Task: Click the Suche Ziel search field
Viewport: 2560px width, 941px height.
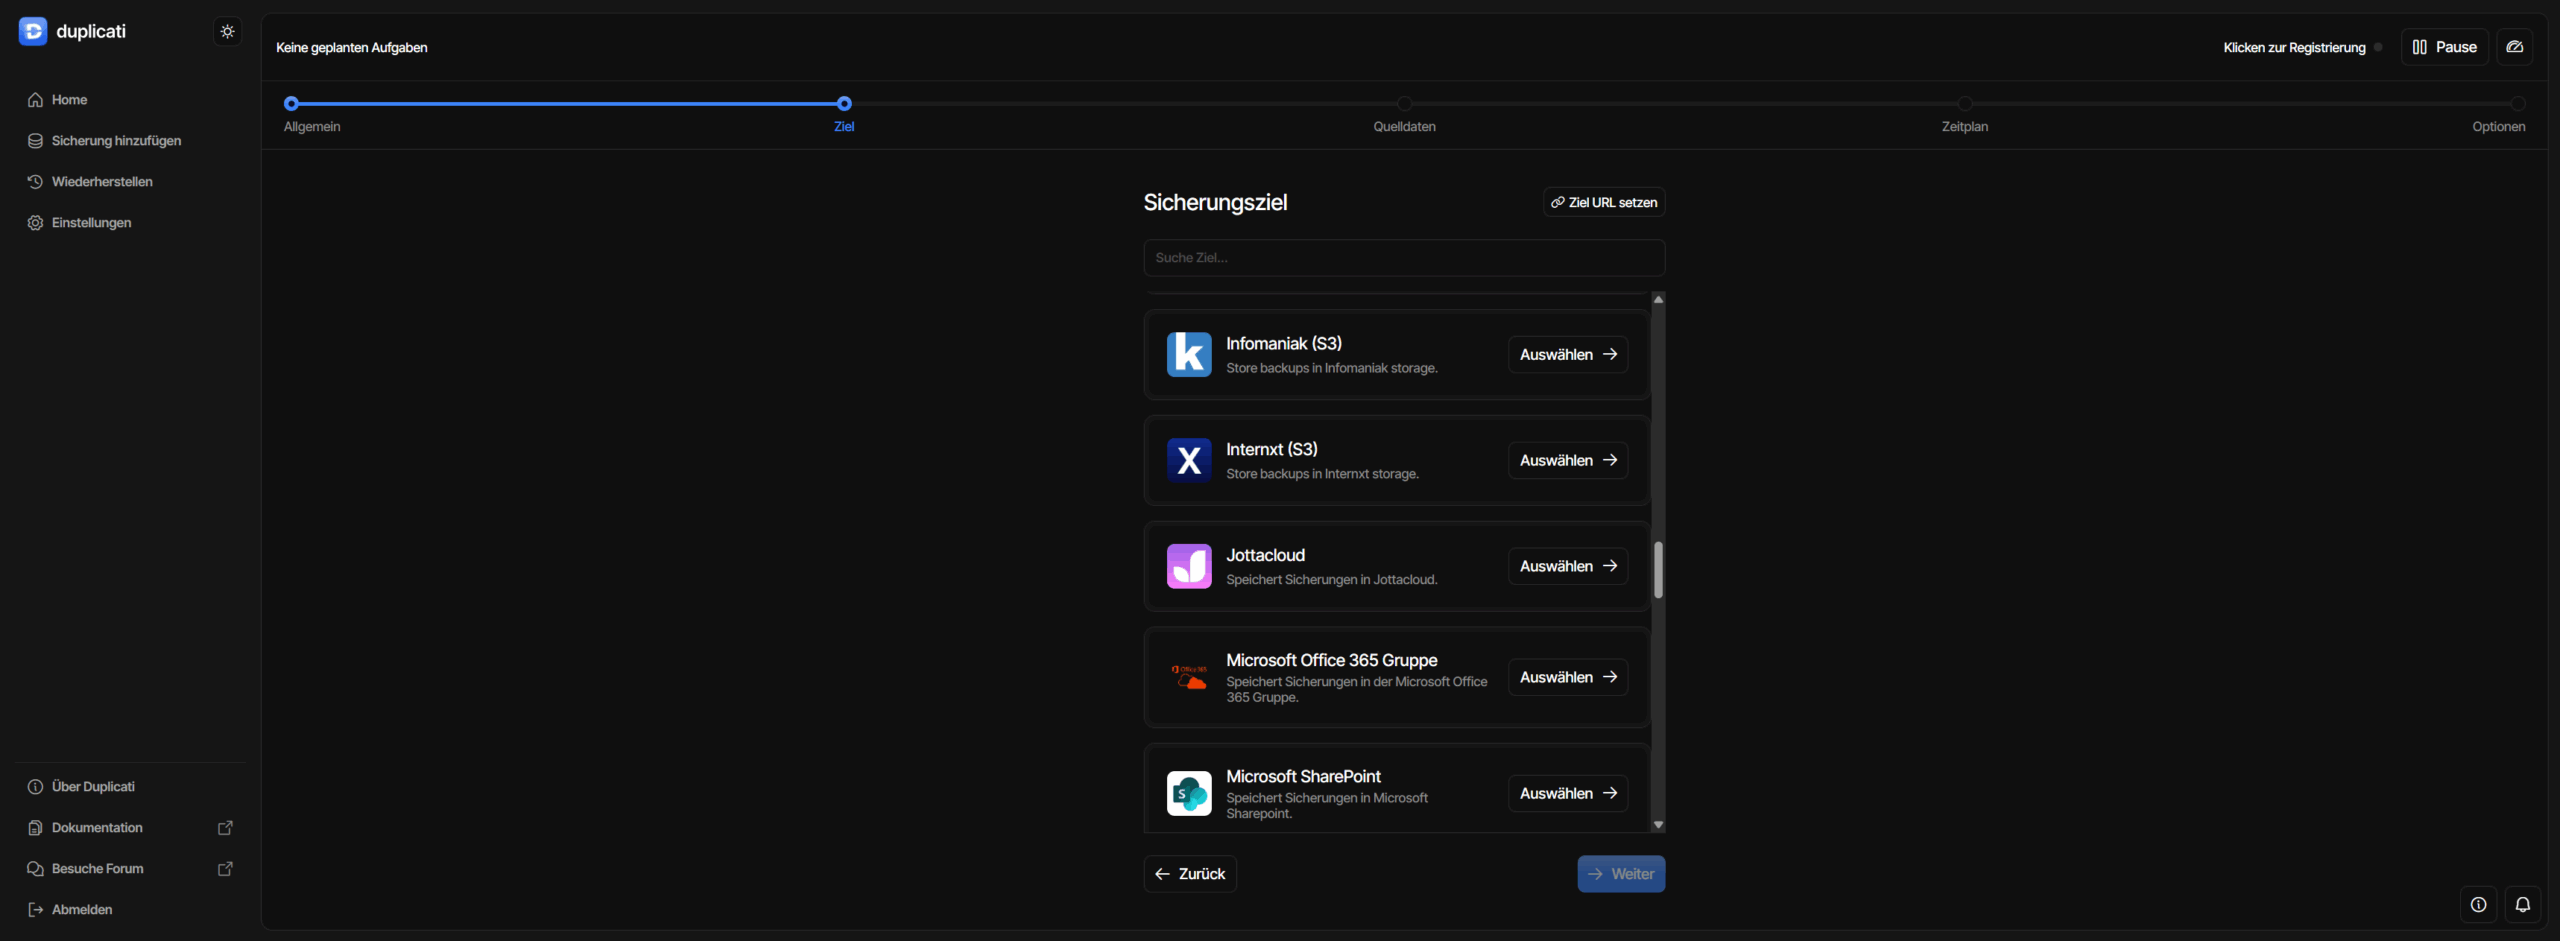Action: click(x=1403, y=258)
